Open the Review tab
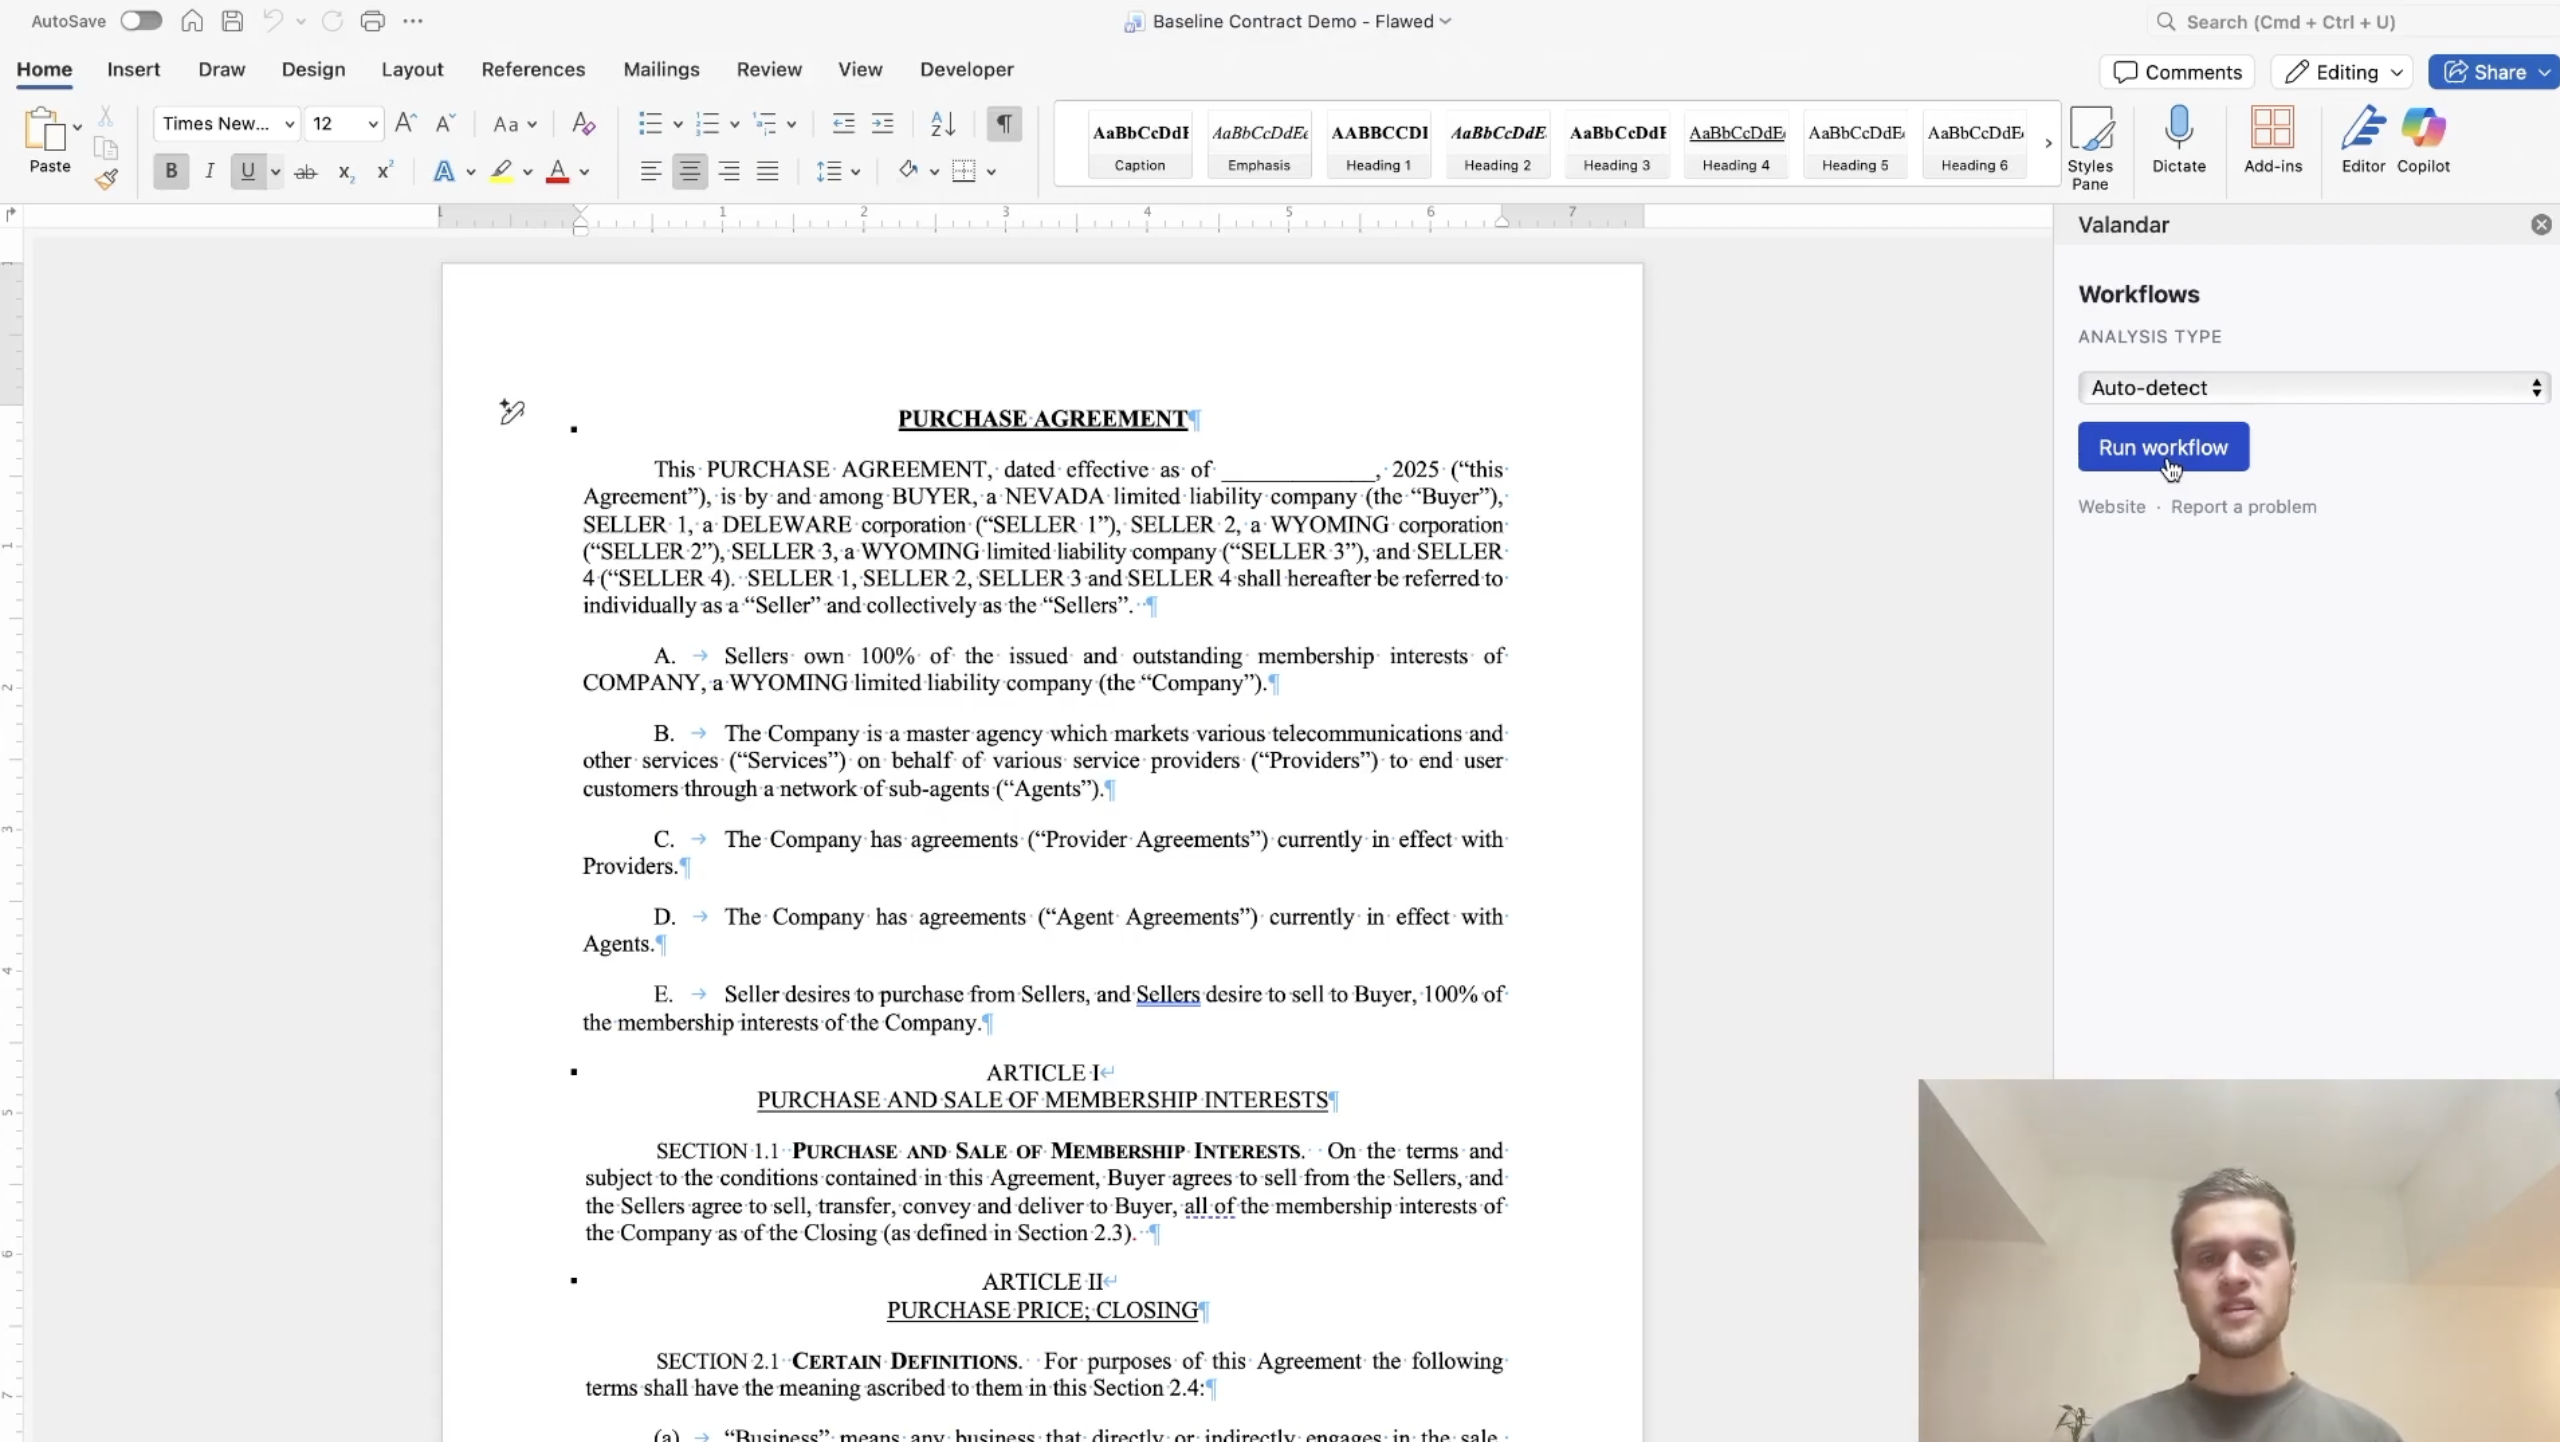This screenshot has height=1442, width=2560. [769, 70]
